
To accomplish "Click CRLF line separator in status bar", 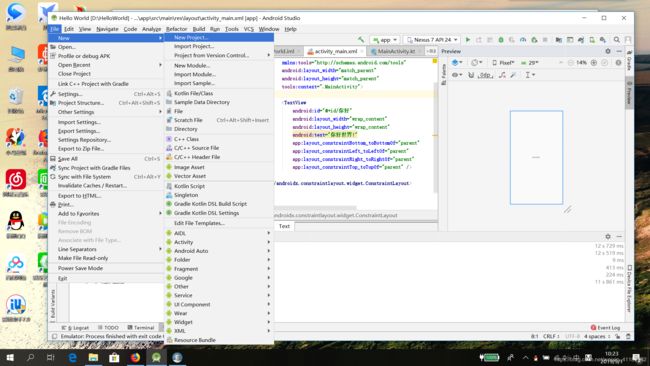I will click(551, 336).
